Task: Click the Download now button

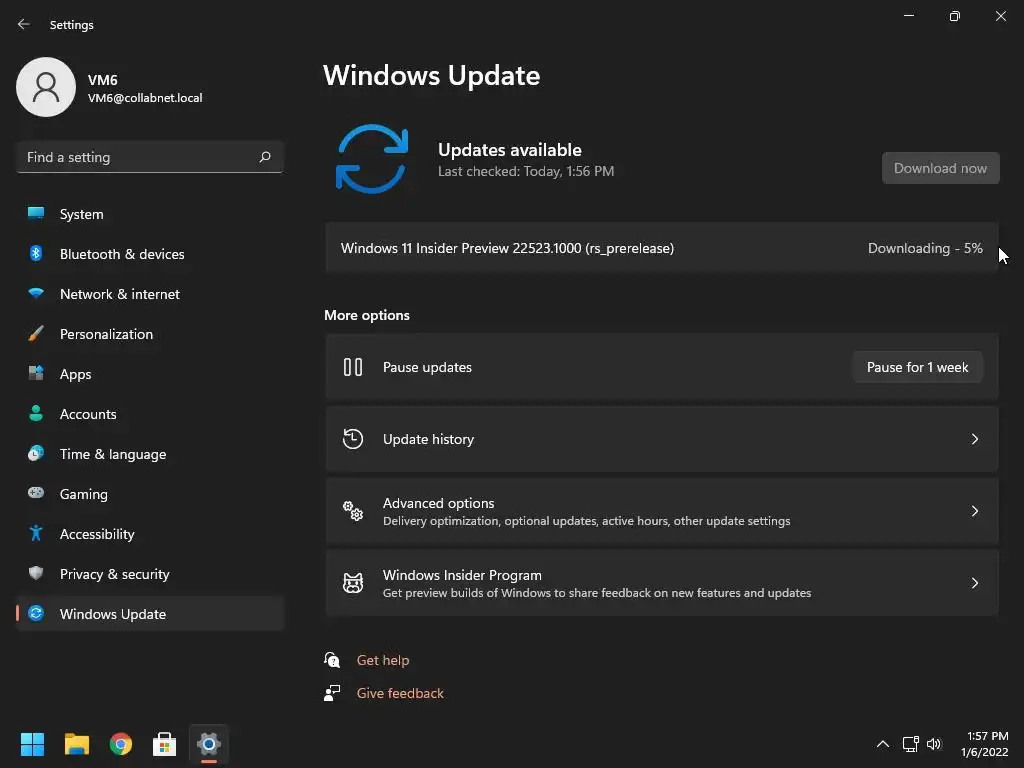Action: [940, 168]
